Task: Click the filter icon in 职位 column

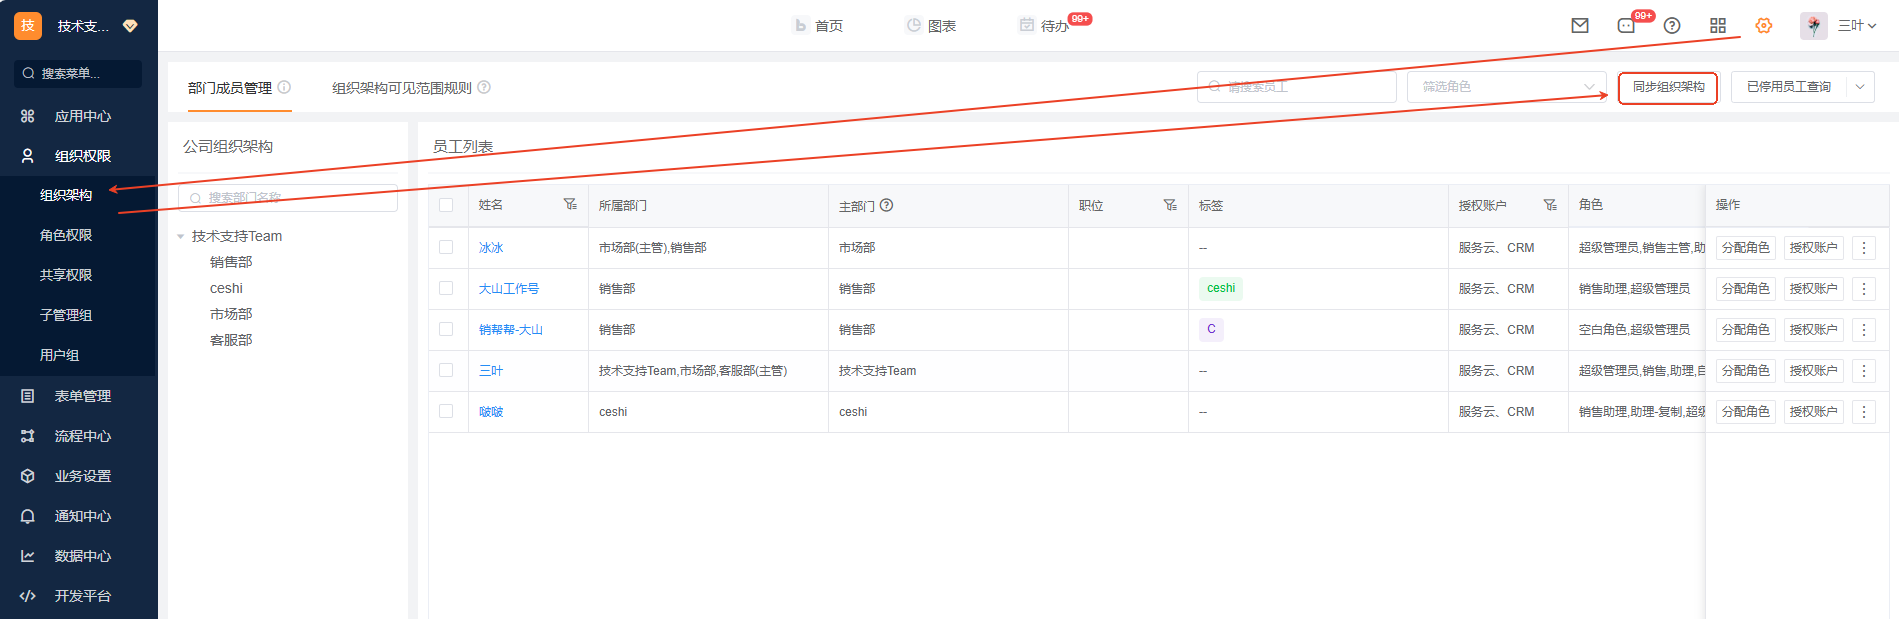Action: 1170,205
